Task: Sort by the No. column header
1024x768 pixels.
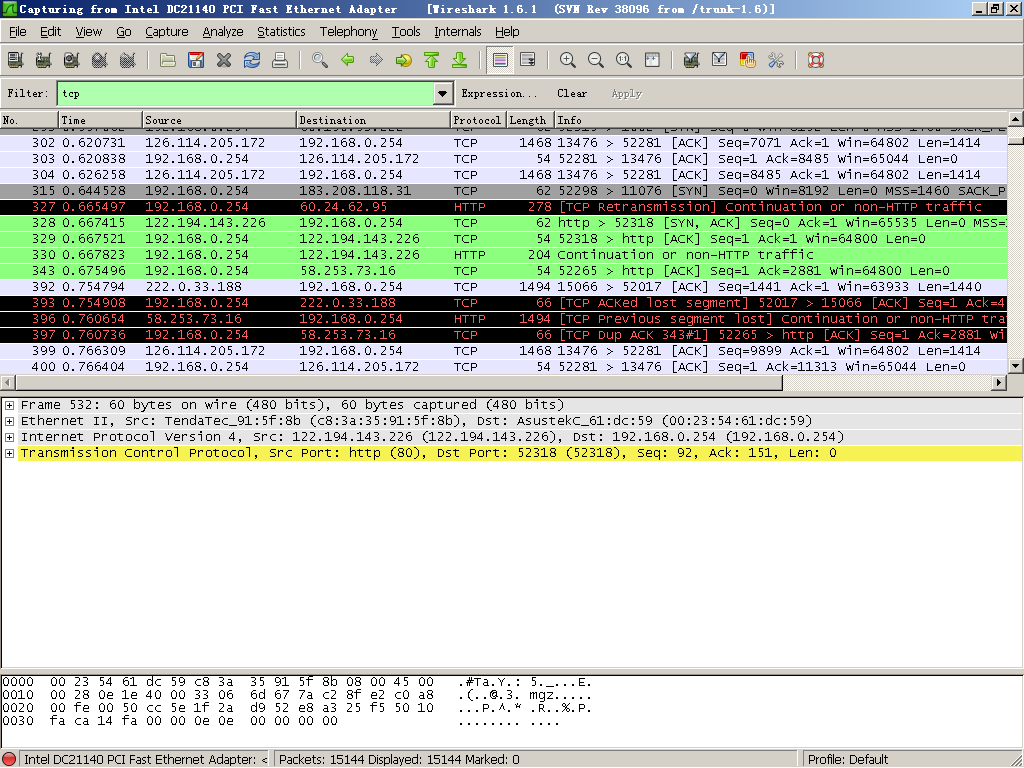Action: click(29, 120)
